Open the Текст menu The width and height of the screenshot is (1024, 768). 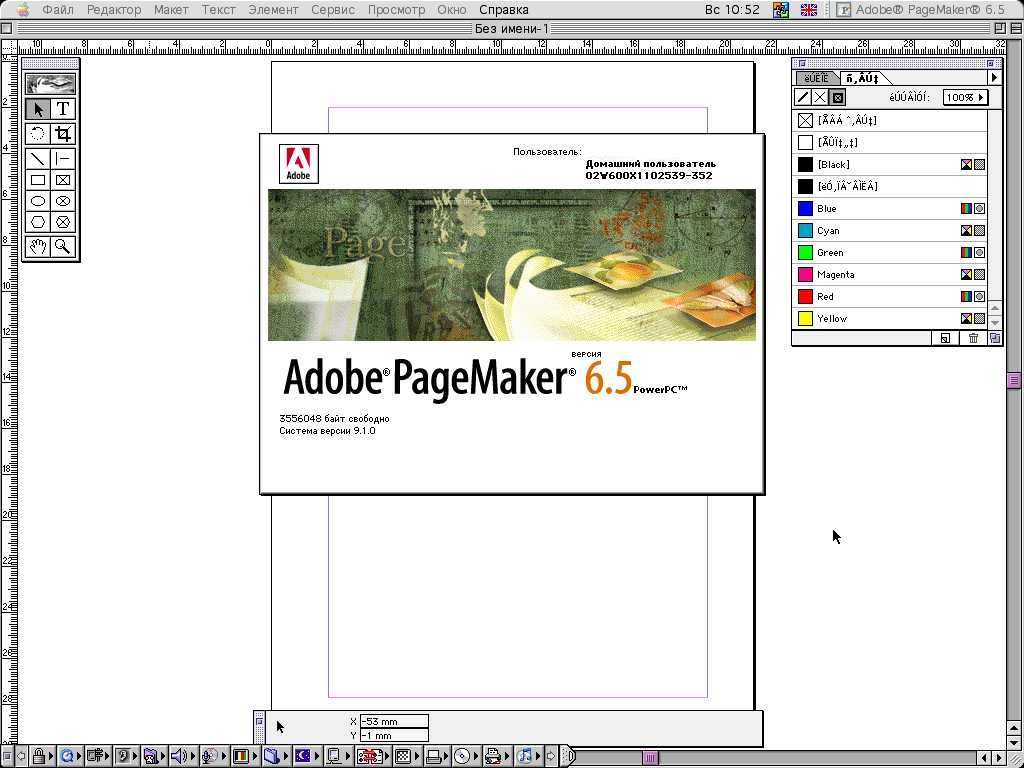(219, 10)
